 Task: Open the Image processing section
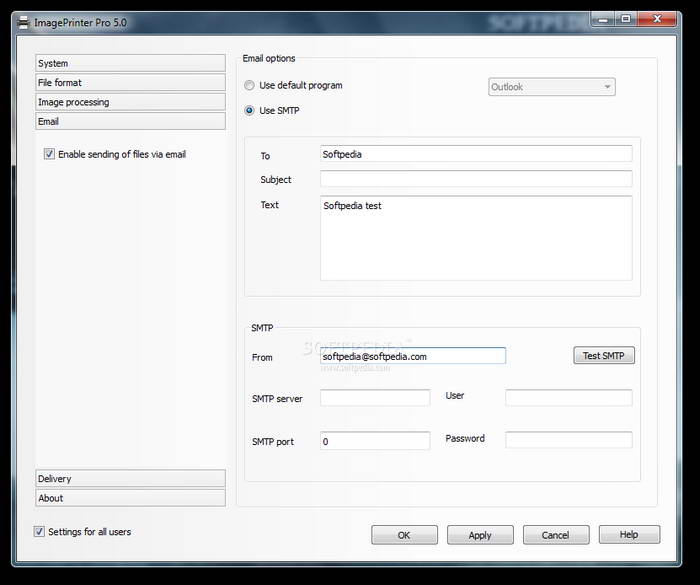point(130,102)
